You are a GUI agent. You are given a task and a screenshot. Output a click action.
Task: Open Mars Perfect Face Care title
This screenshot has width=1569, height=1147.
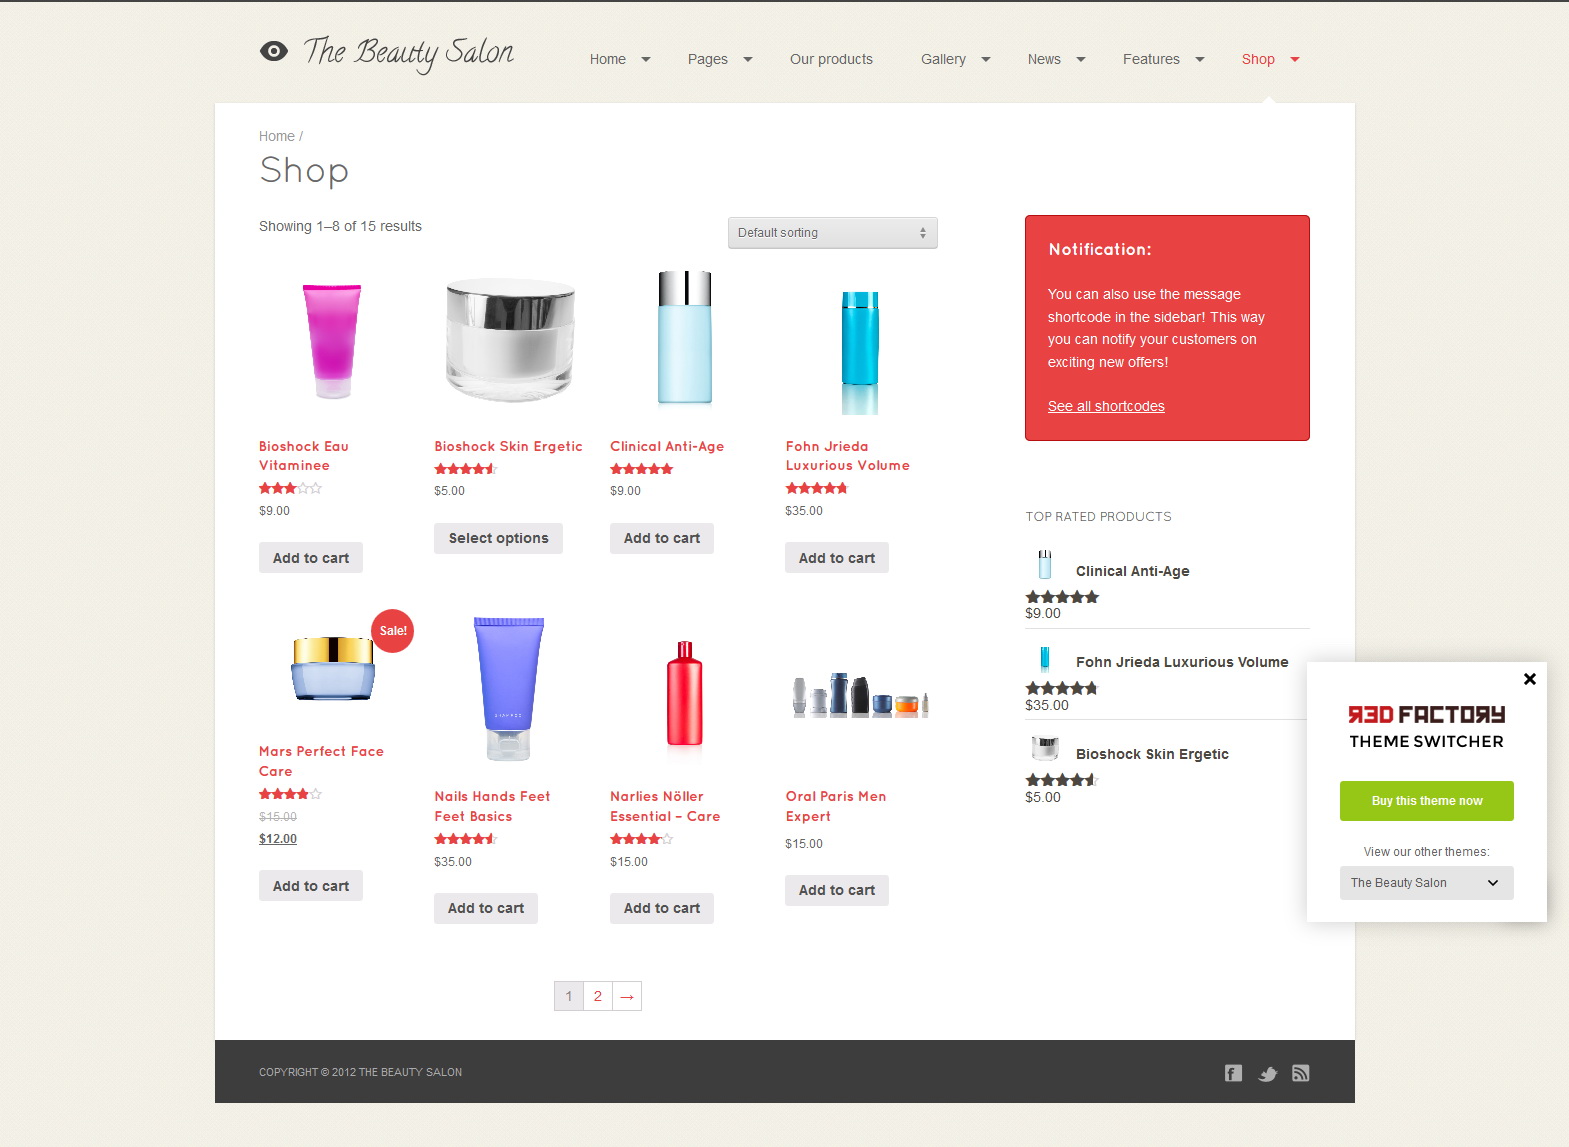point(321,761)
